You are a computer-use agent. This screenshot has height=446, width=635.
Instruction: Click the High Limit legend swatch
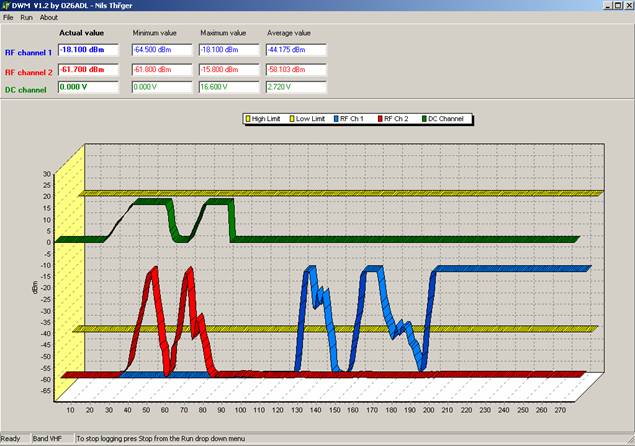[249, 120]
